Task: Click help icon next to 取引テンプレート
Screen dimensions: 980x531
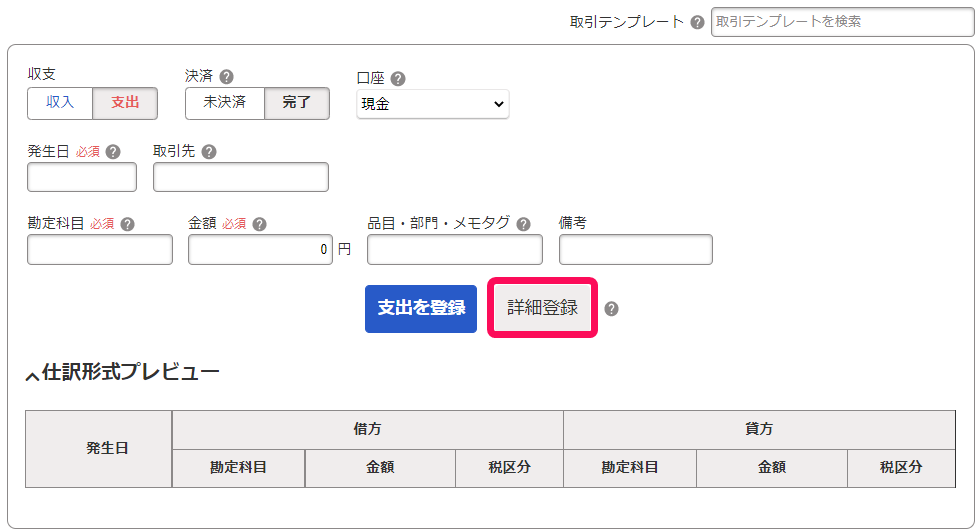Action: pos(698,22)
